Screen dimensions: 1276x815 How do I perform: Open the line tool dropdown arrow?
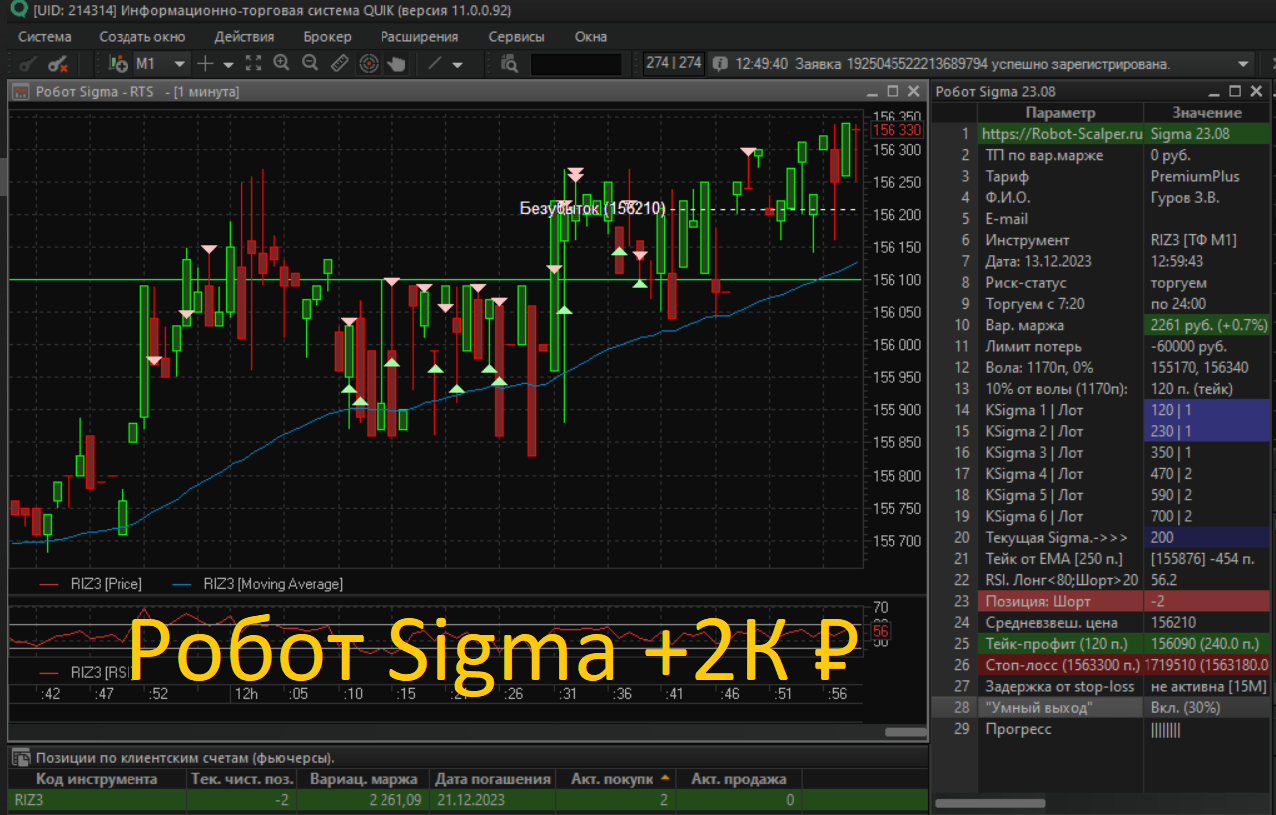click(458, 64)
